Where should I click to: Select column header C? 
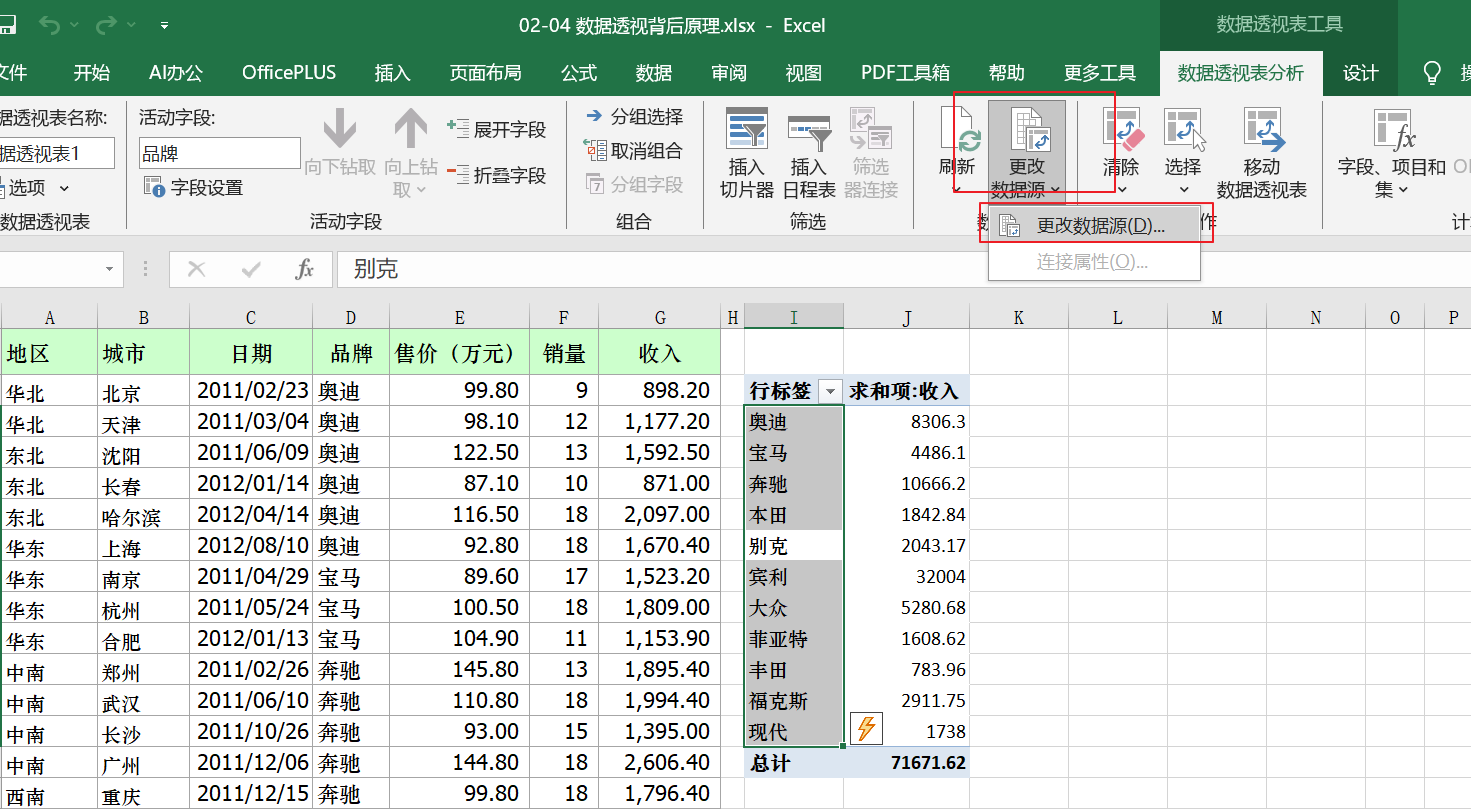251,317
